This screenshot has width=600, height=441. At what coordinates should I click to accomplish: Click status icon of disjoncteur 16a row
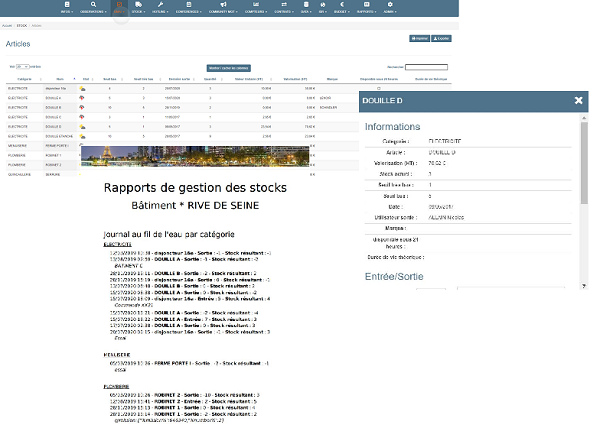click(x=82, y=89)
